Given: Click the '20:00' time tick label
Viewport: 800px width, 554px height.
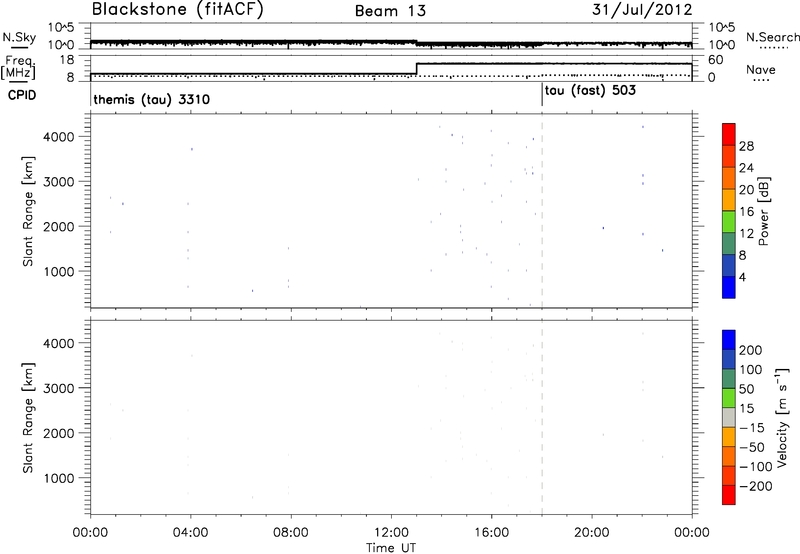Looking at the screenshot, I should pos(592,533).
